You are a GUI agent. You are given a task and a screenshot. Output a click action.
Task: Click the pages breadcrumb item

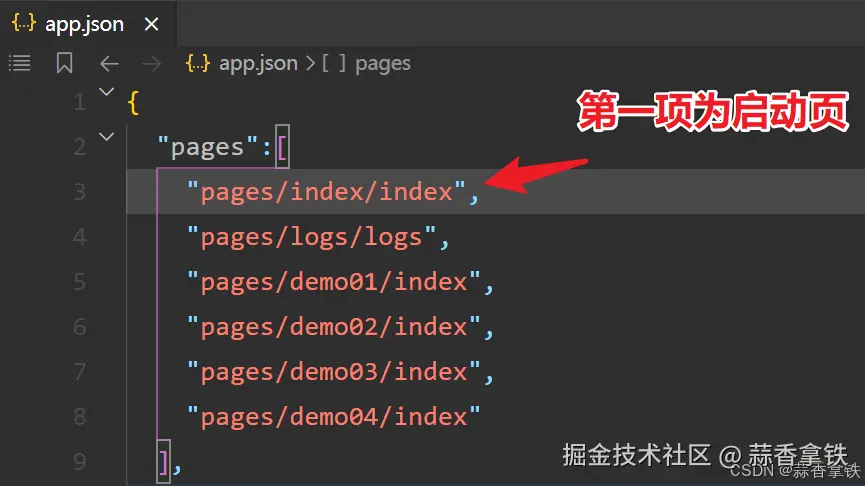point(383,64)
